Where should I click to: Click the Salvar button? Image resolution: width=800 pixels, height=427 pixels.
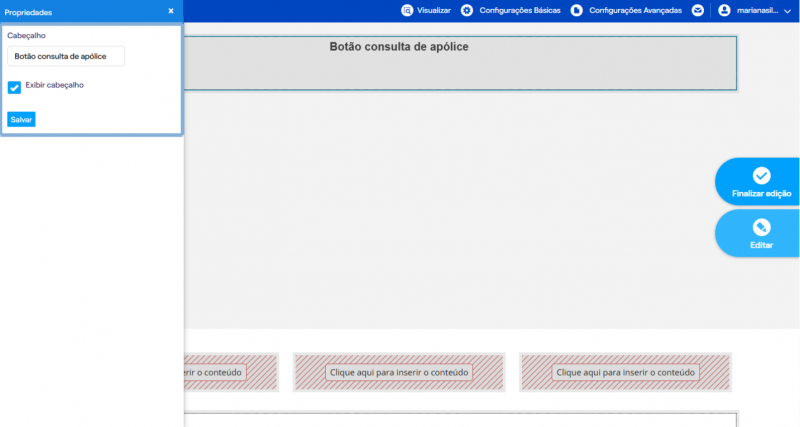(x=21, y=119)
